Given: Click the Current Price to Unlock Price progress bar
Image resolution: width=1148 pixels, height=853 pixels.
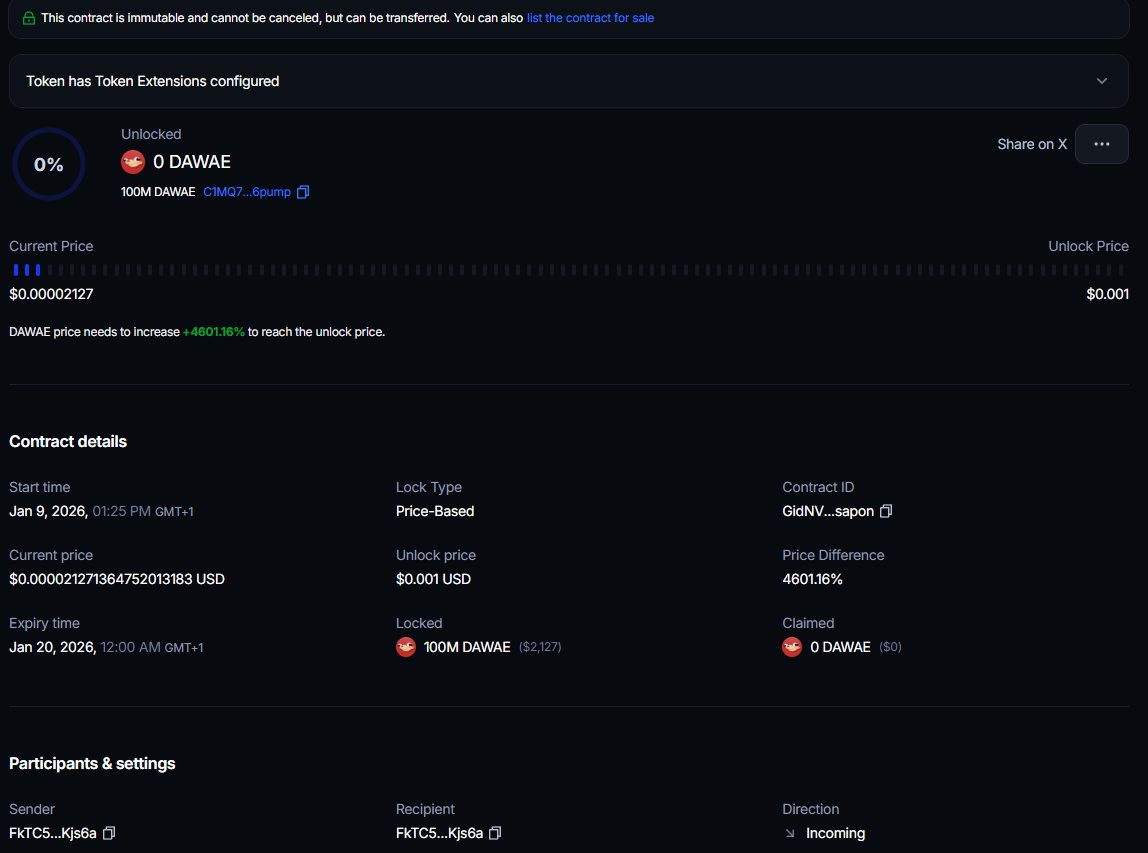Looking at the screenshot, I should (x=569, y=270).
